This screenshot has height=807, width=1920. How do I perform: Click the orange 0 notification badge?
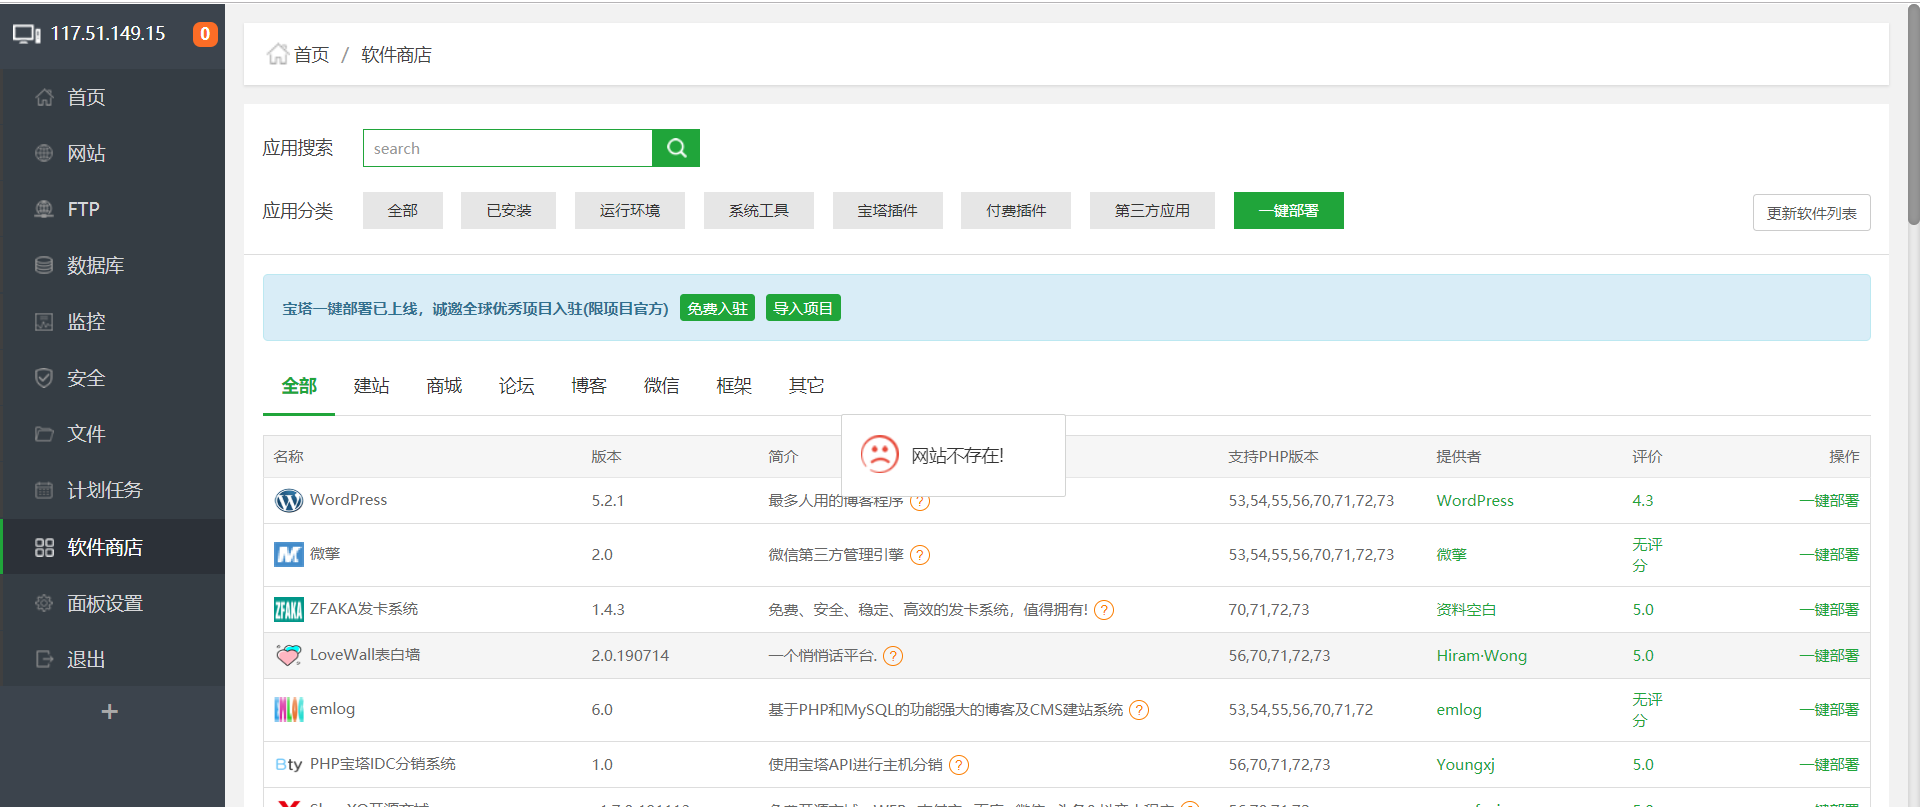pyautogui.click(x=205, y=34)
